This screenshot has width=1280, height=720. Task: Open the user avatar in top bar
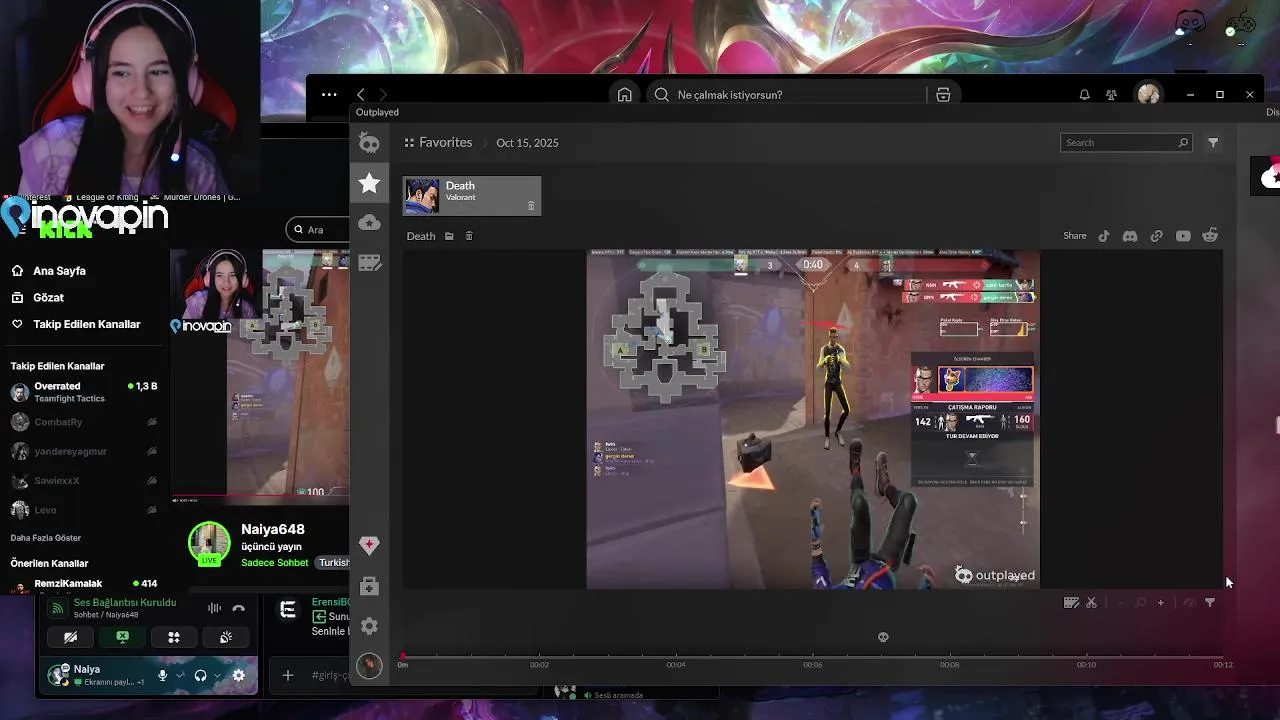point(1148,95)
